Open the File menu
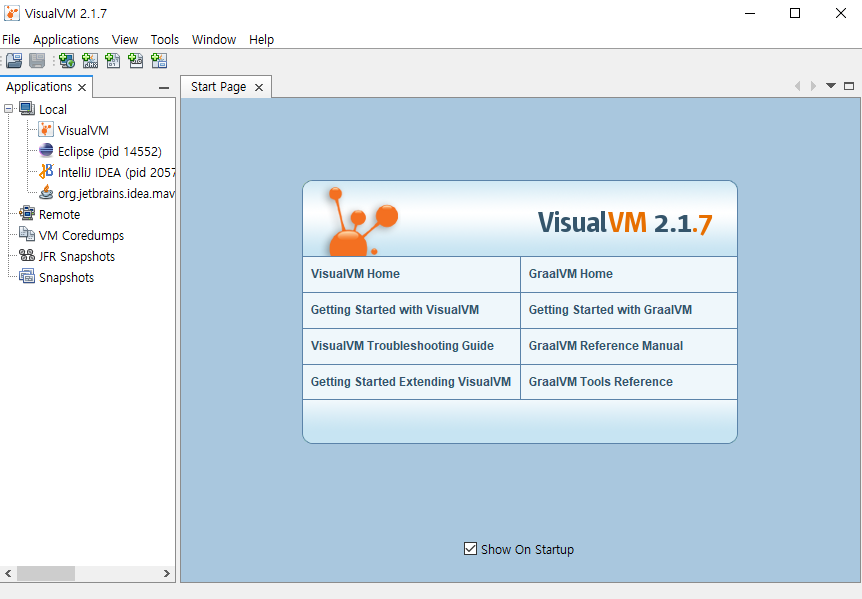 [x=11, y=40]
